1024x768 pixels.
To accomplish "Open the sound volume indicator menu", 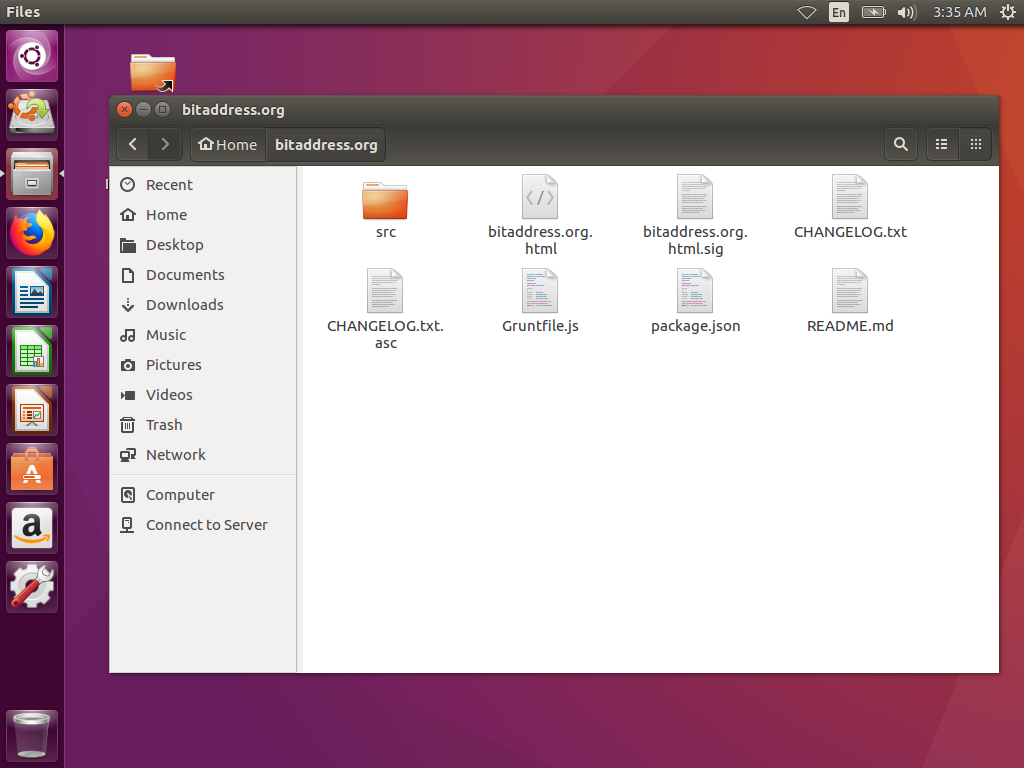I will click(906, 12).
